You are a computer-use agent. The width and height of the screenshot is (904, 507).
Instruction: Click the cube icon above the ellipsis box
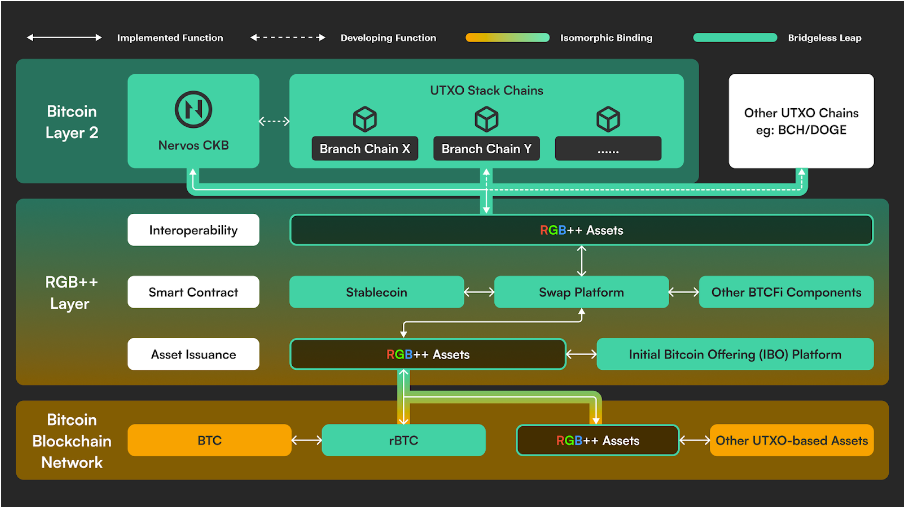[608, 119]
